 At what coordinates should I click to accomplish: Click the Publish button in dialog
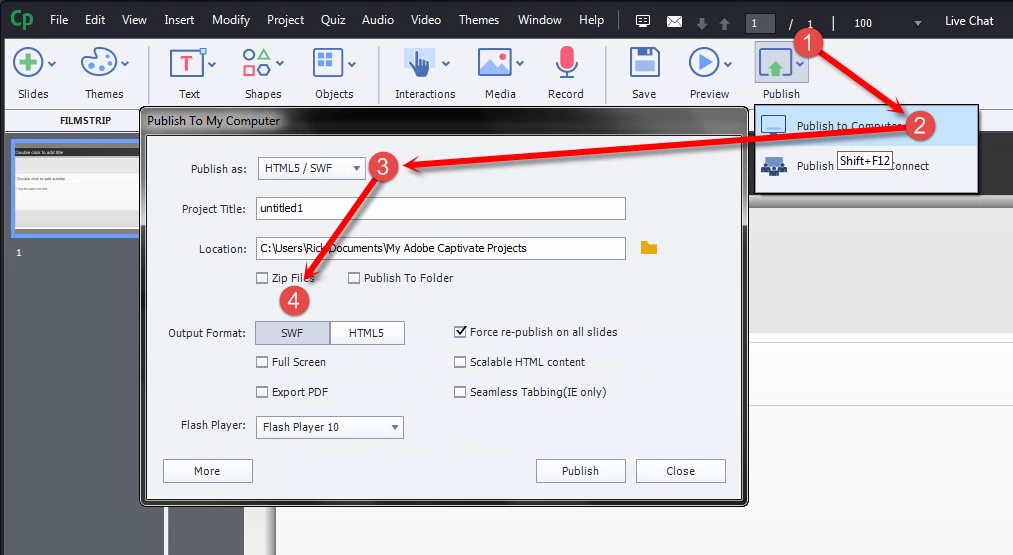[581, 471]
